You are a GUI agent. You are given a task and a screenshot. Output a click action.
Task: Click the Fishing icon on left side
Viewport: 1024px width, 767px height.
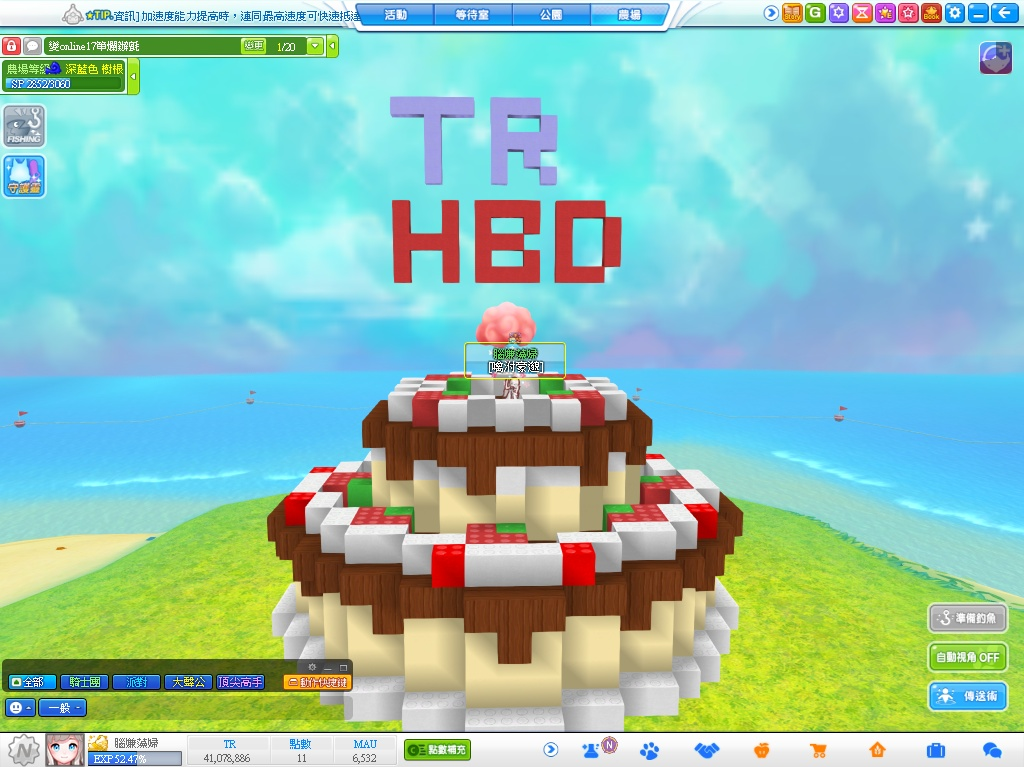(x=24, y=126)
